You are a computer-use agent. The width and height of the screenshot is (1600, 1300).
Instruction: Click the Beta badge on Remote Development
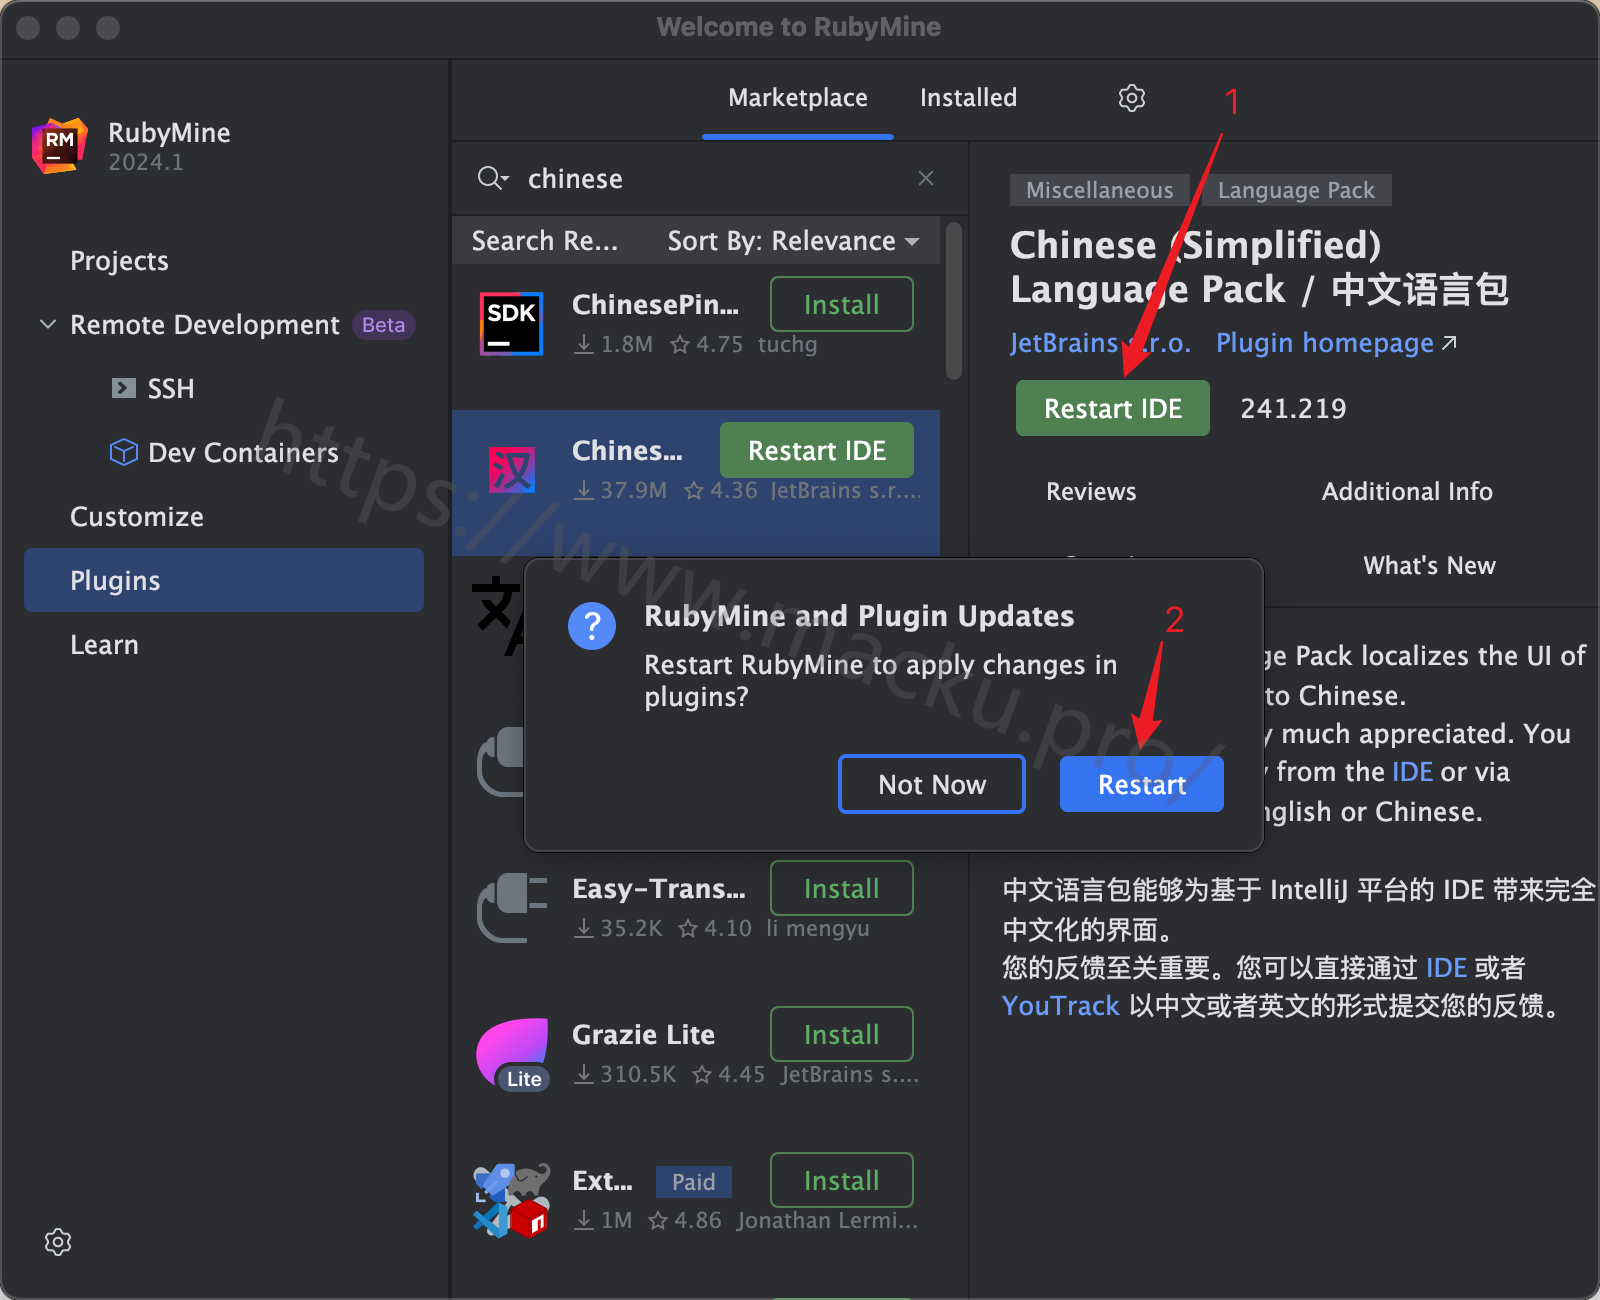(383, 325)
